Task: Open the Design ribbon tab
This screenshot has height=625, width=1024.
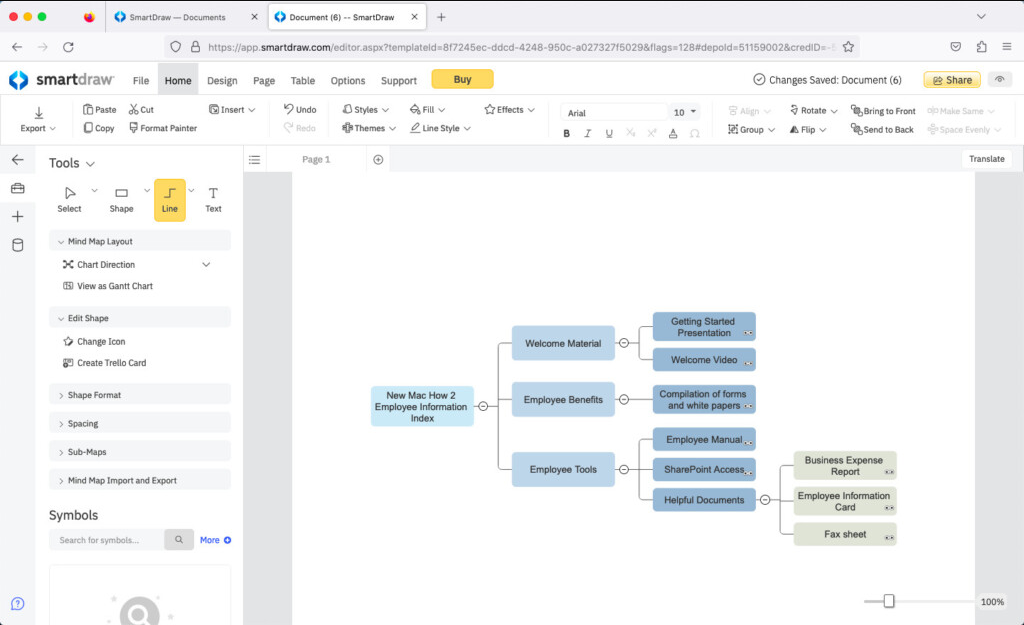Action: [x=222, y=81]
